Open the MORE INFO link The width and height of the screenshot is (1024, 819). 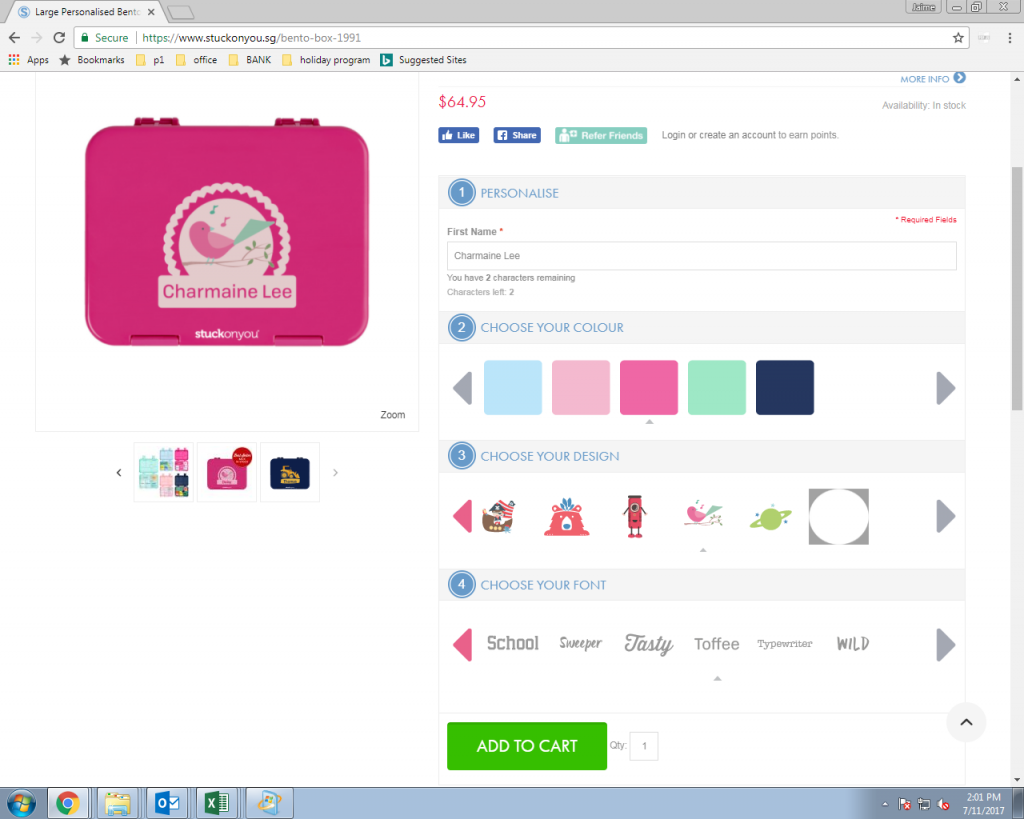(x=925, y=79)
